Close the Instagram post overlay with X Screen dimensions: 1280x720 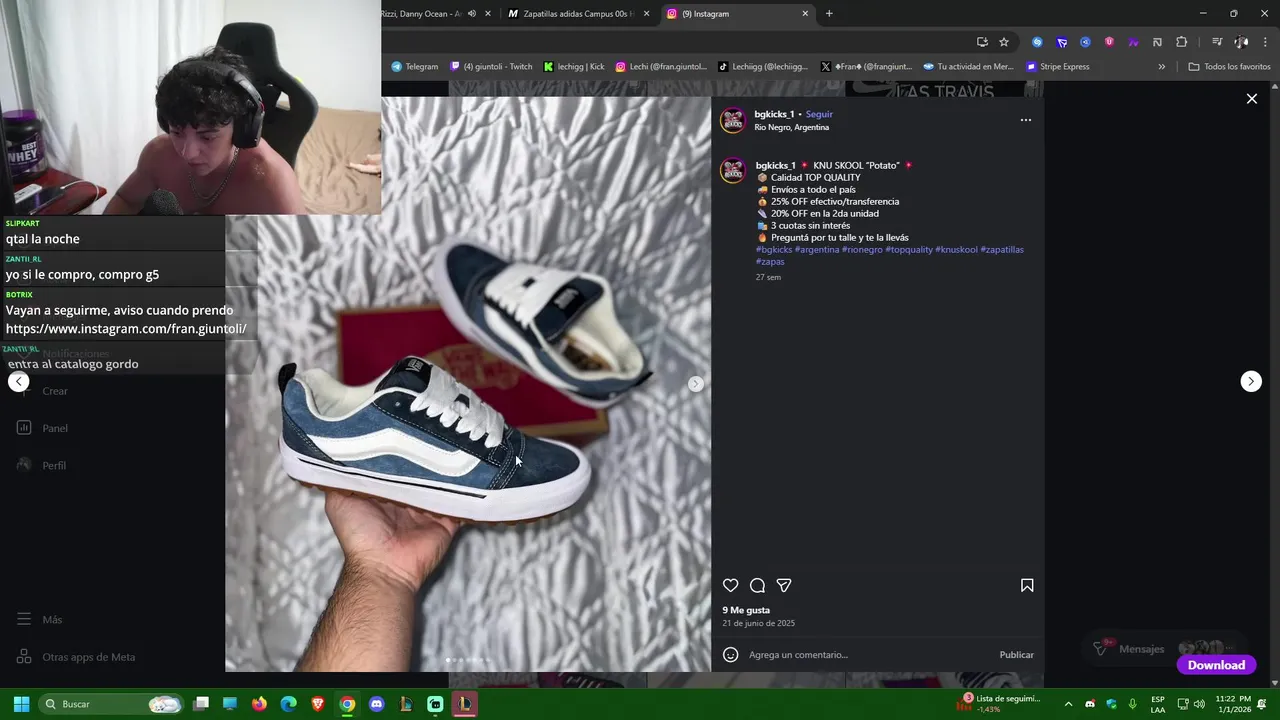tap(1251, 99)
